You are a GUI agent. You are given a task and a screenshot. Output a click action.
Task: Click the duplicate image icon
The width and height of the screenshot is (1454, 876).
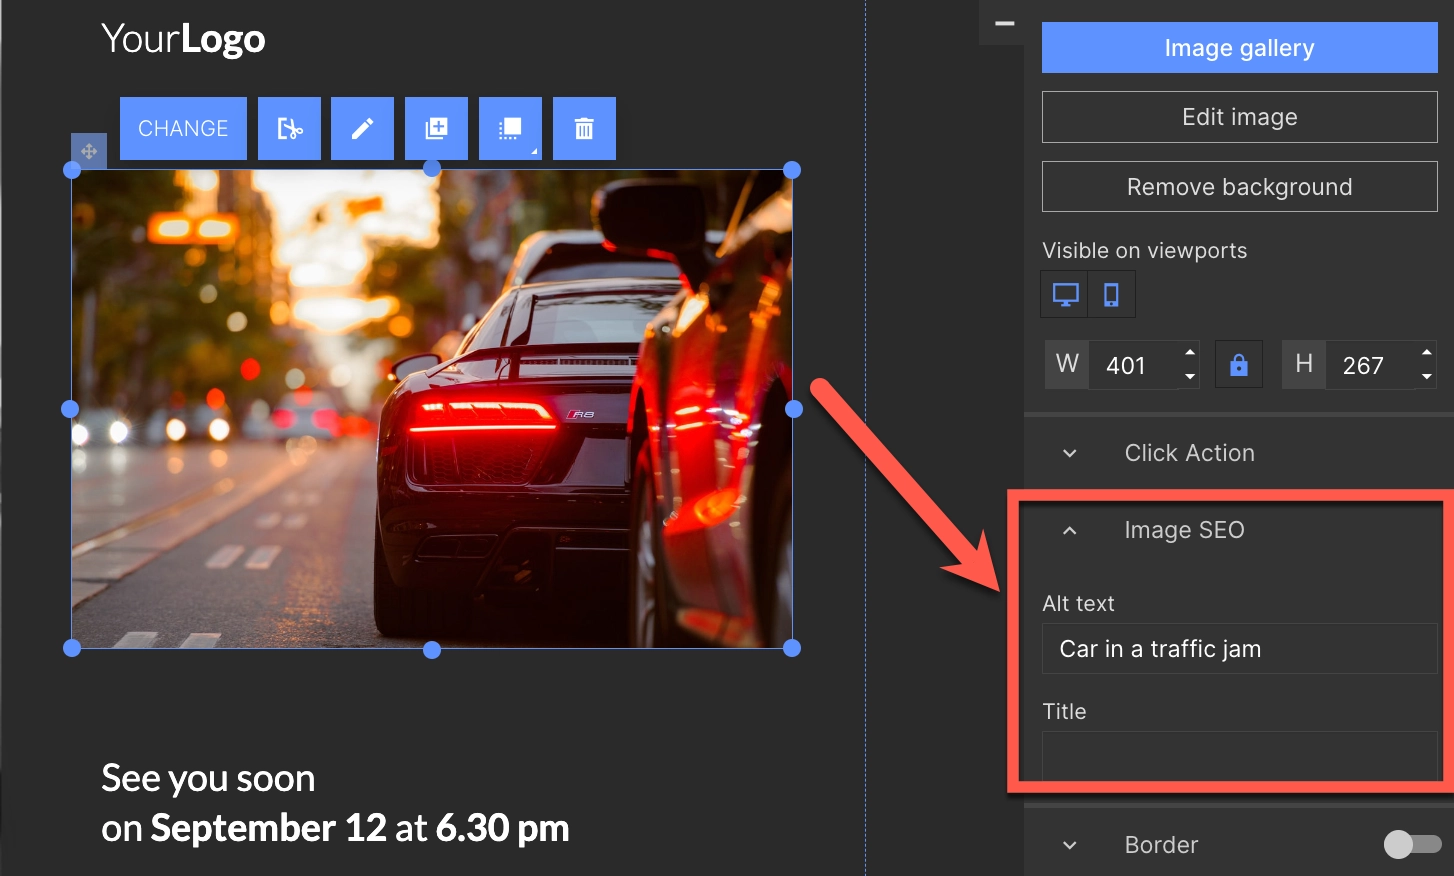point(436,129)
